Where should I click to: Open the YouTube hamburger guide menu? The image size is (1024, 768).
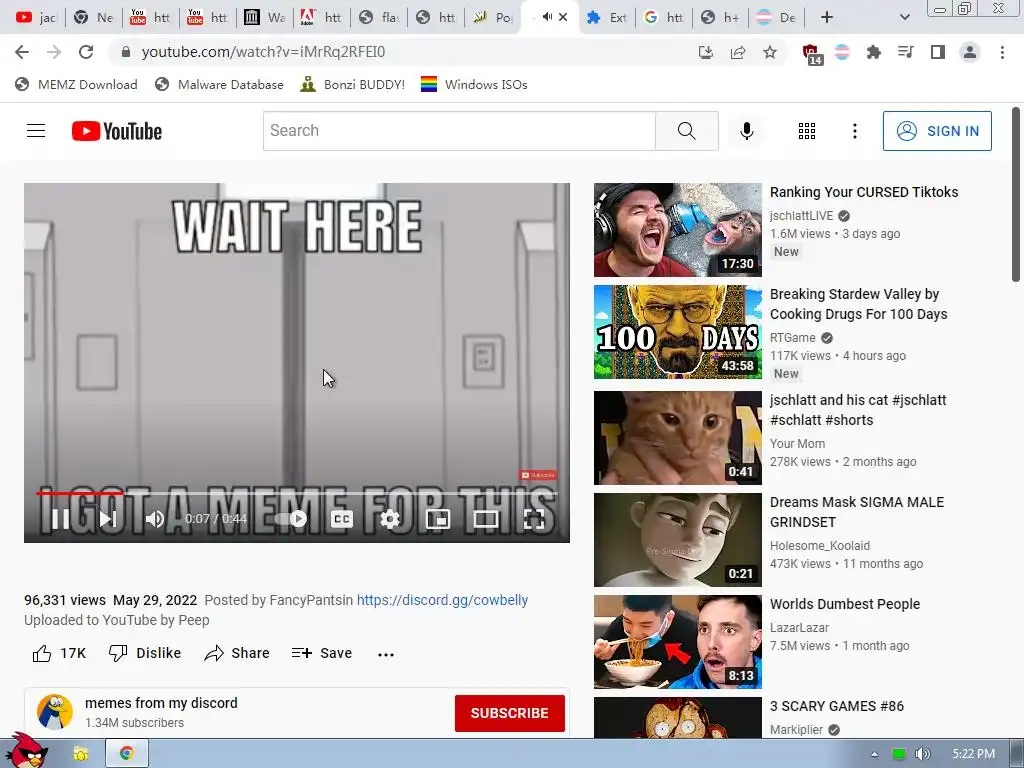pyautogui.click(x=36, y=131)
